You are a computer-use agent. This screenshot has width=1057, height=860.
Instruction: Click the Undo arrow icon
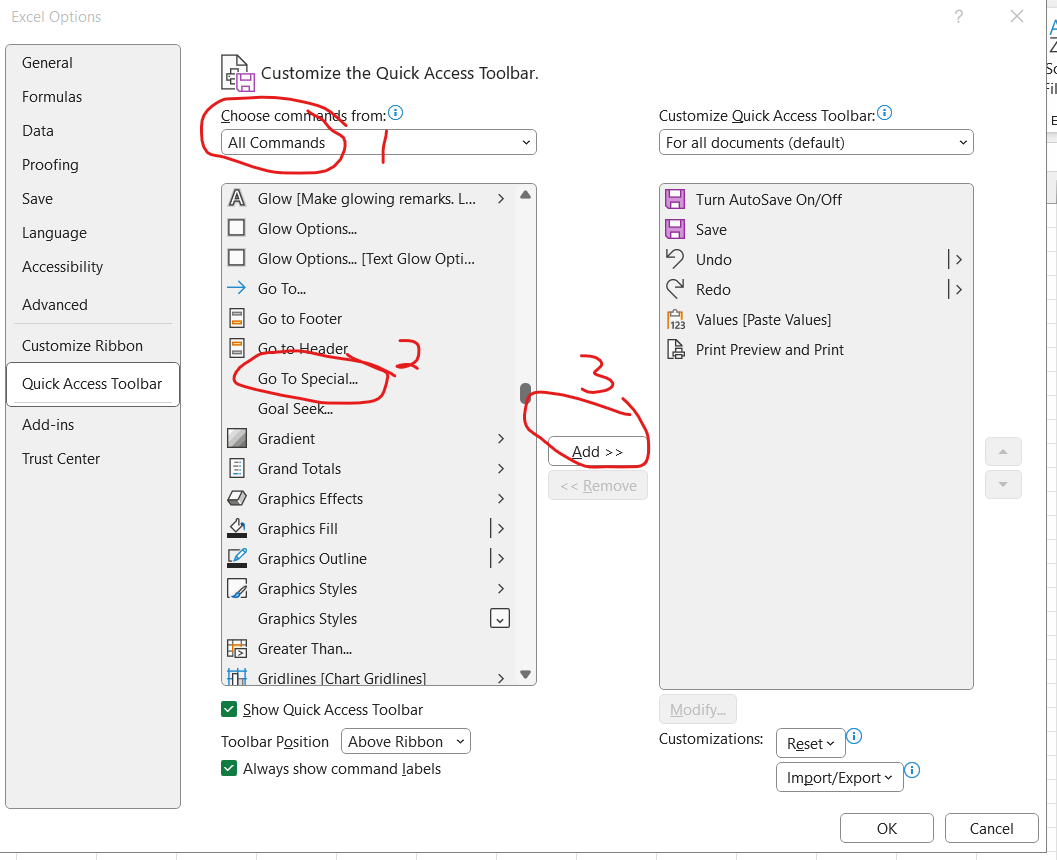pyautogui.click(x=675, y=259)
